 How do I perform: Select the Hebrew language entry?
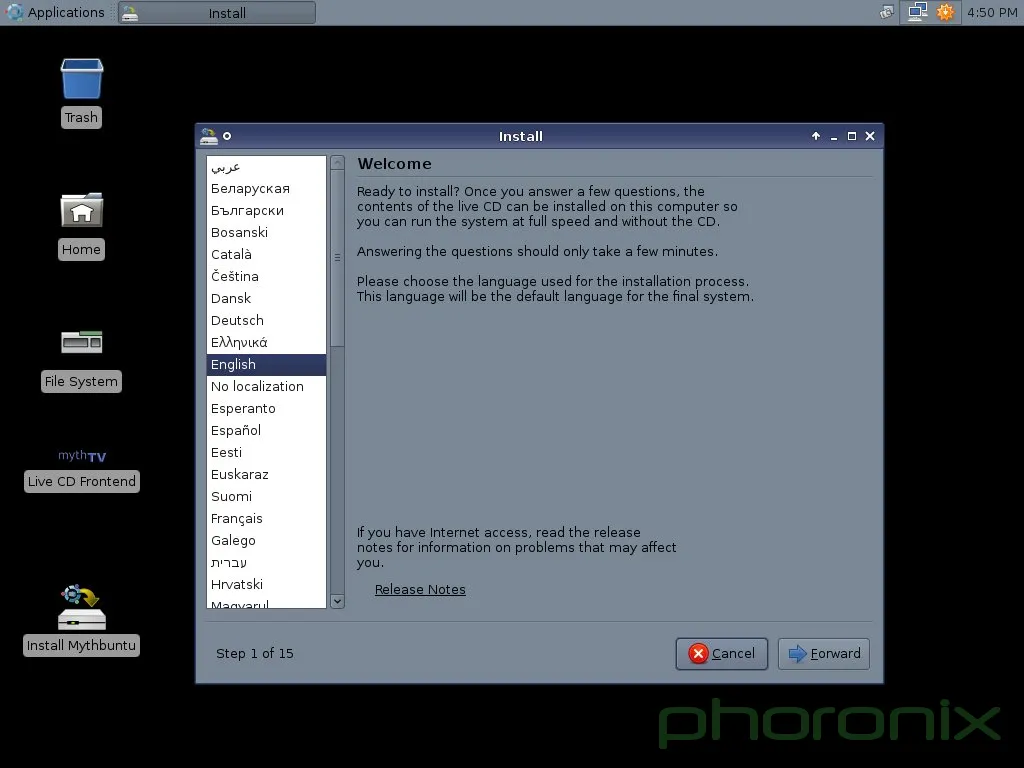click(x=266, y=562)
